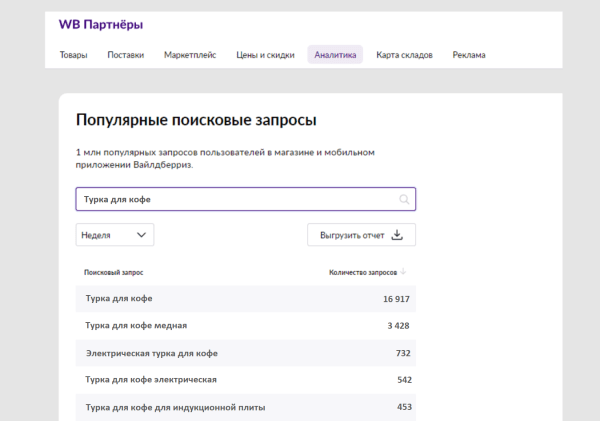Click the download icon in Выгрузить отчет

point(396,235)
